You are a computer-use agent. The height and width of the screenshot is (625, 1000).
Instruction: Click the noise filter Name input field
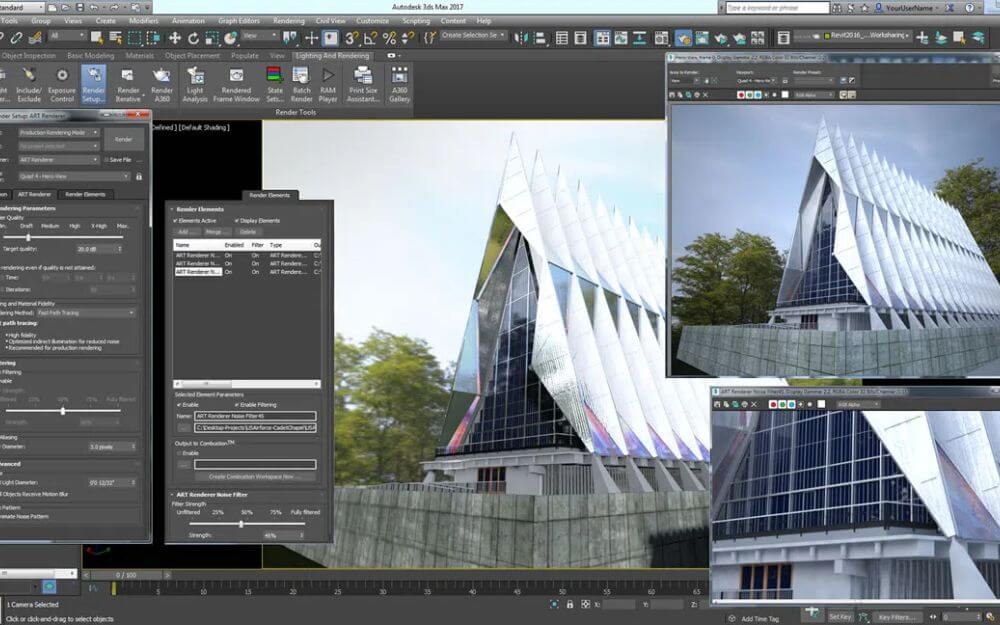255,414
